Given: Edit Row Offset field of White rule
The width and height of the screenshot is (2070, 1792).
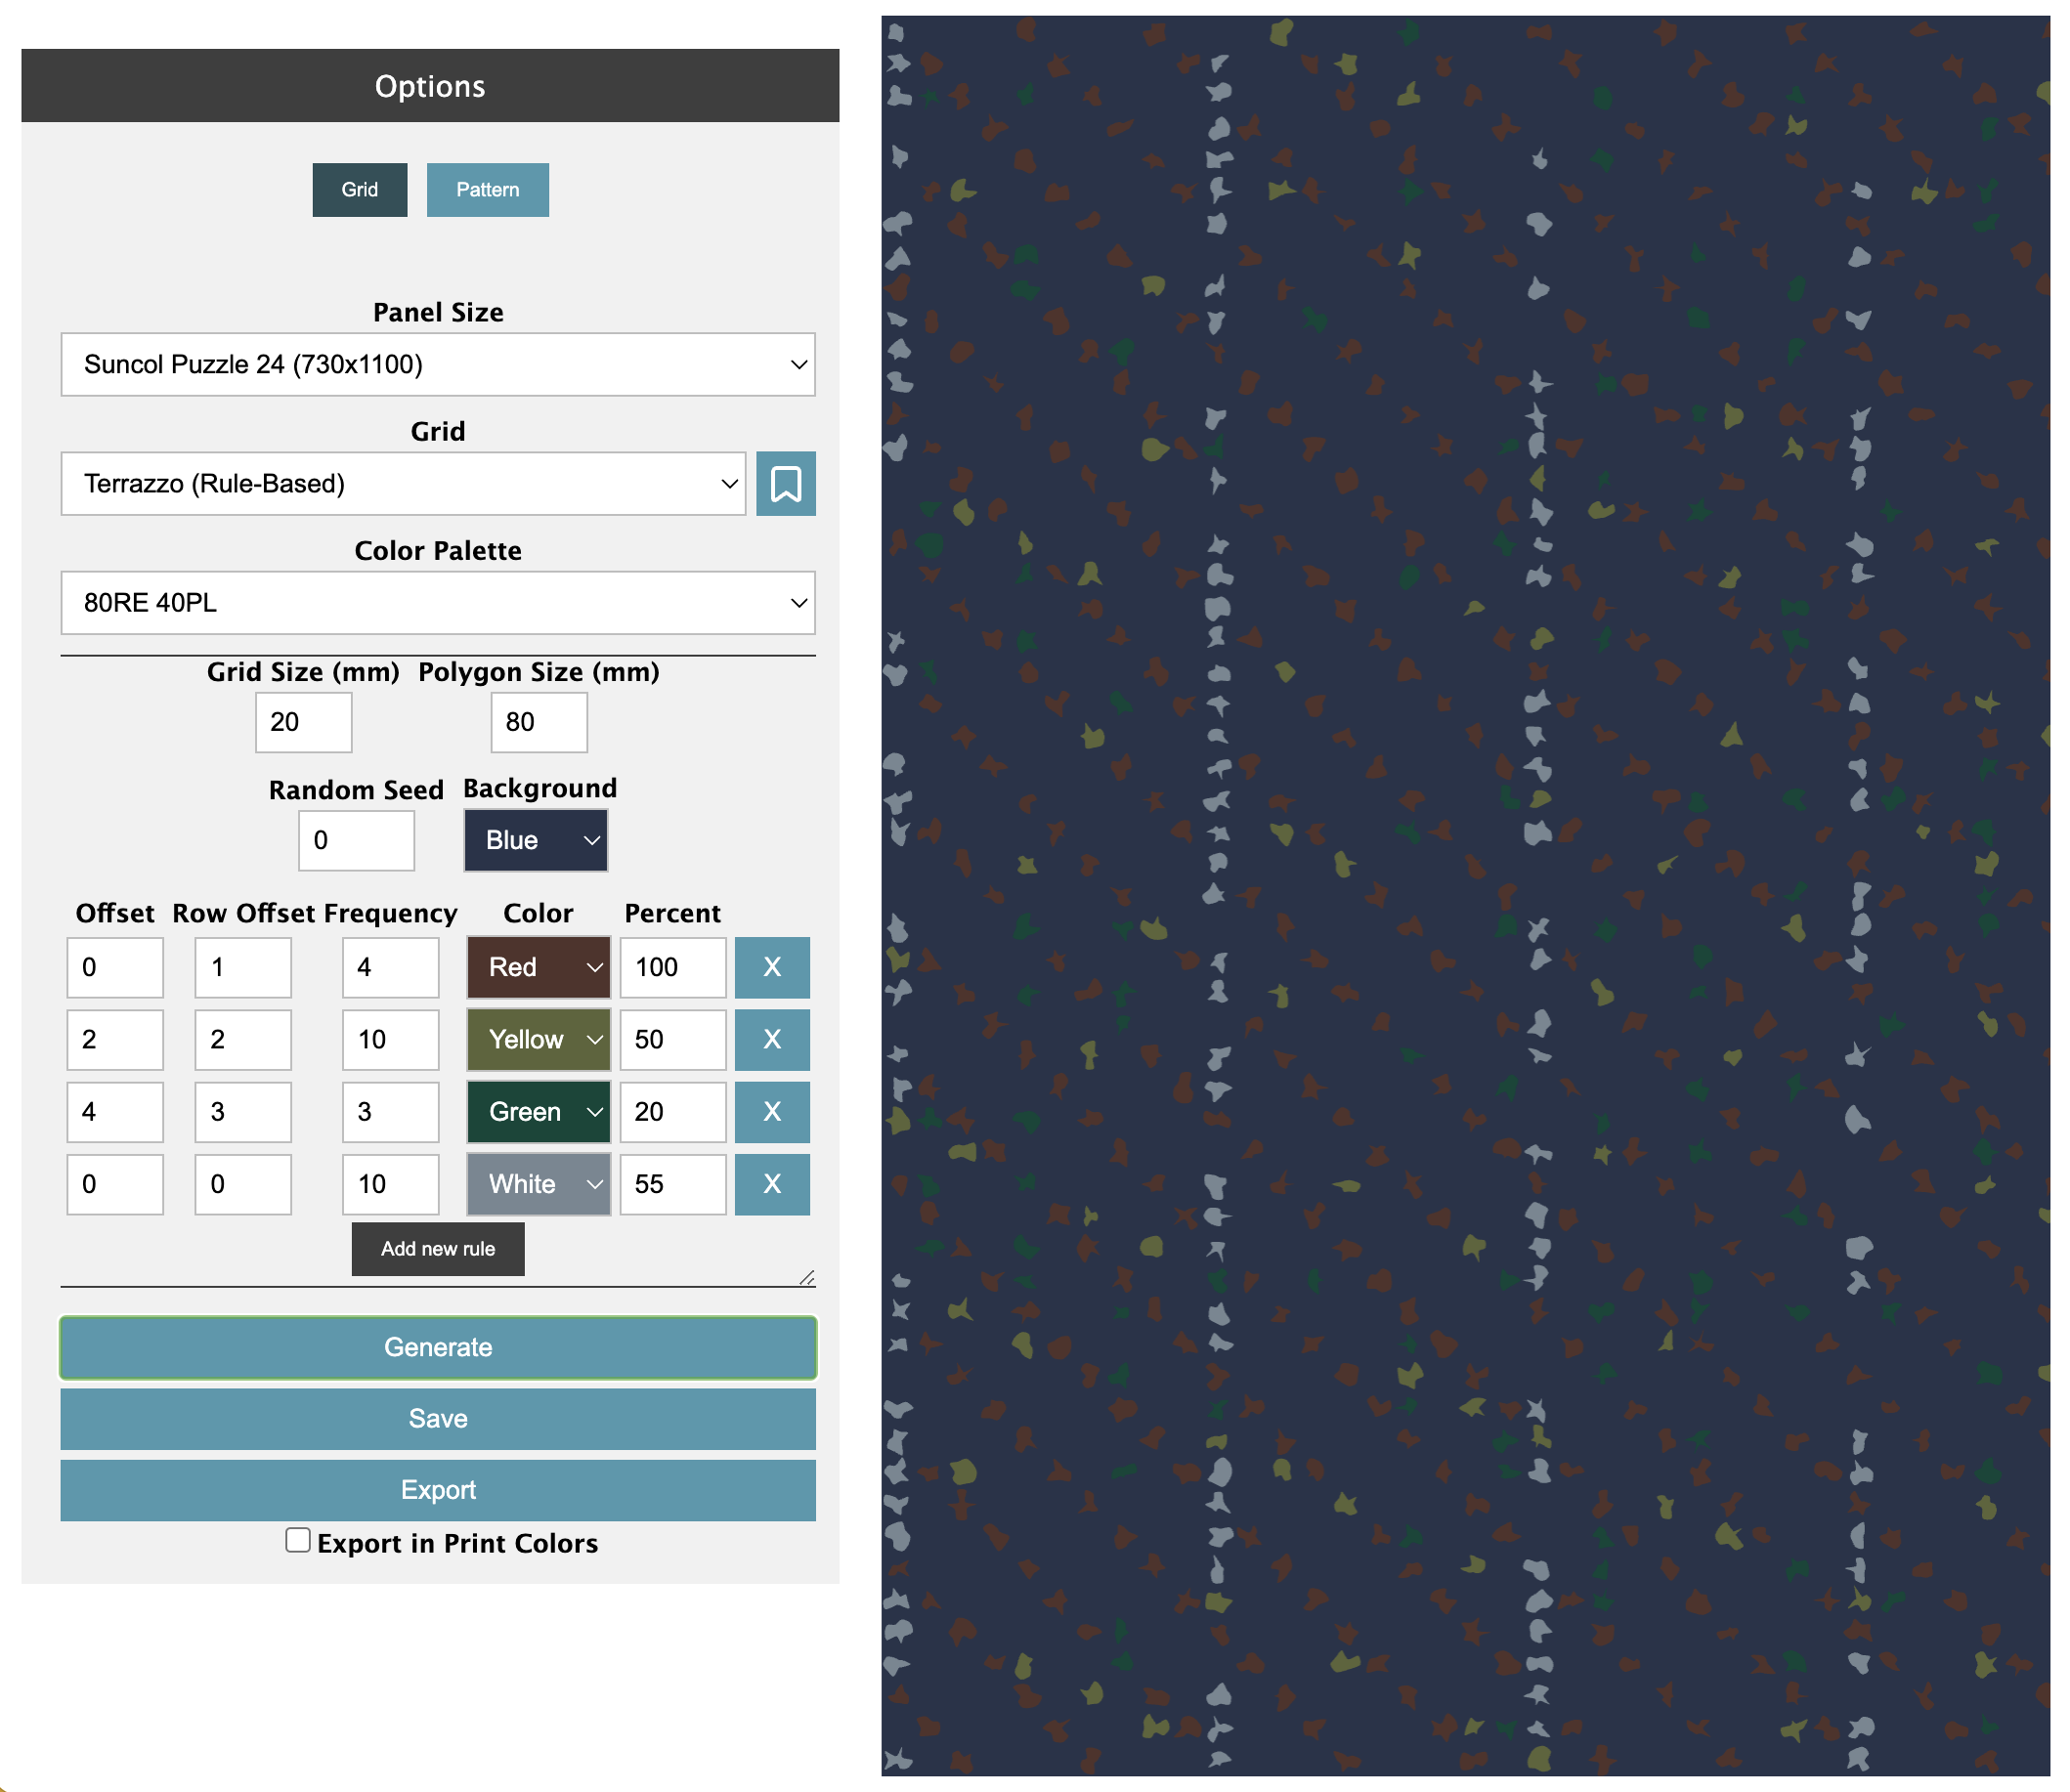Looking at the screenshot, I should tap(243, 1184).
